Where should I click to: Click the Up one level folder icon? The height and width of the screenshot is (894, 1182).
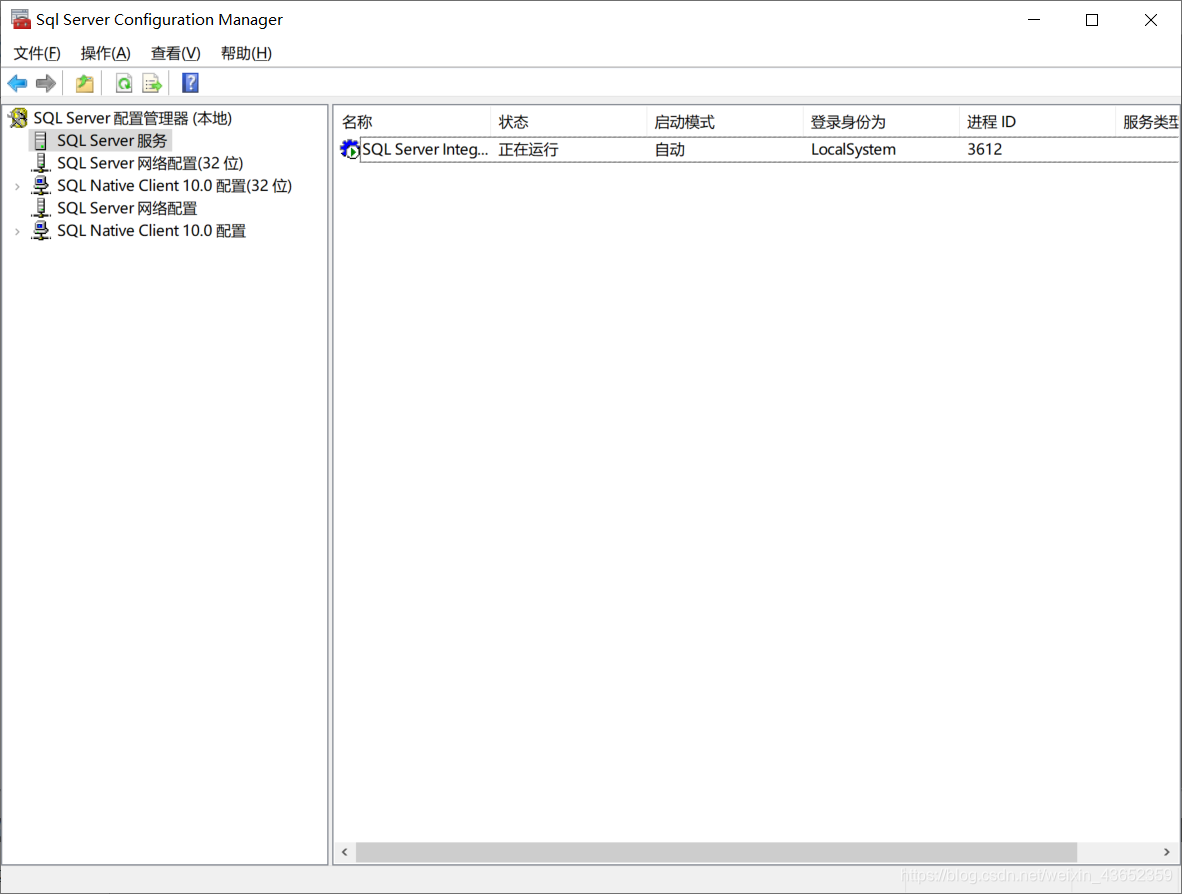click(84, 84)
